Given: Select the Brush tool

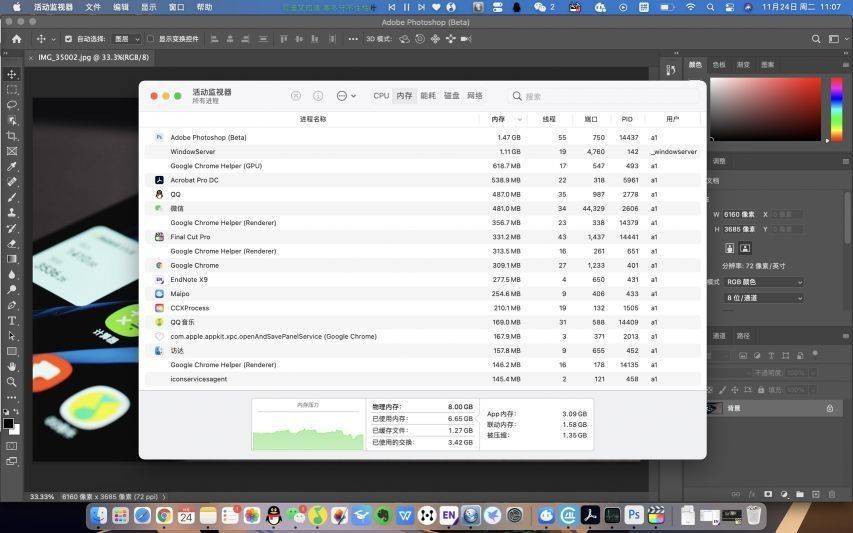Looking at the screenshot, I should tap(11, 197).
